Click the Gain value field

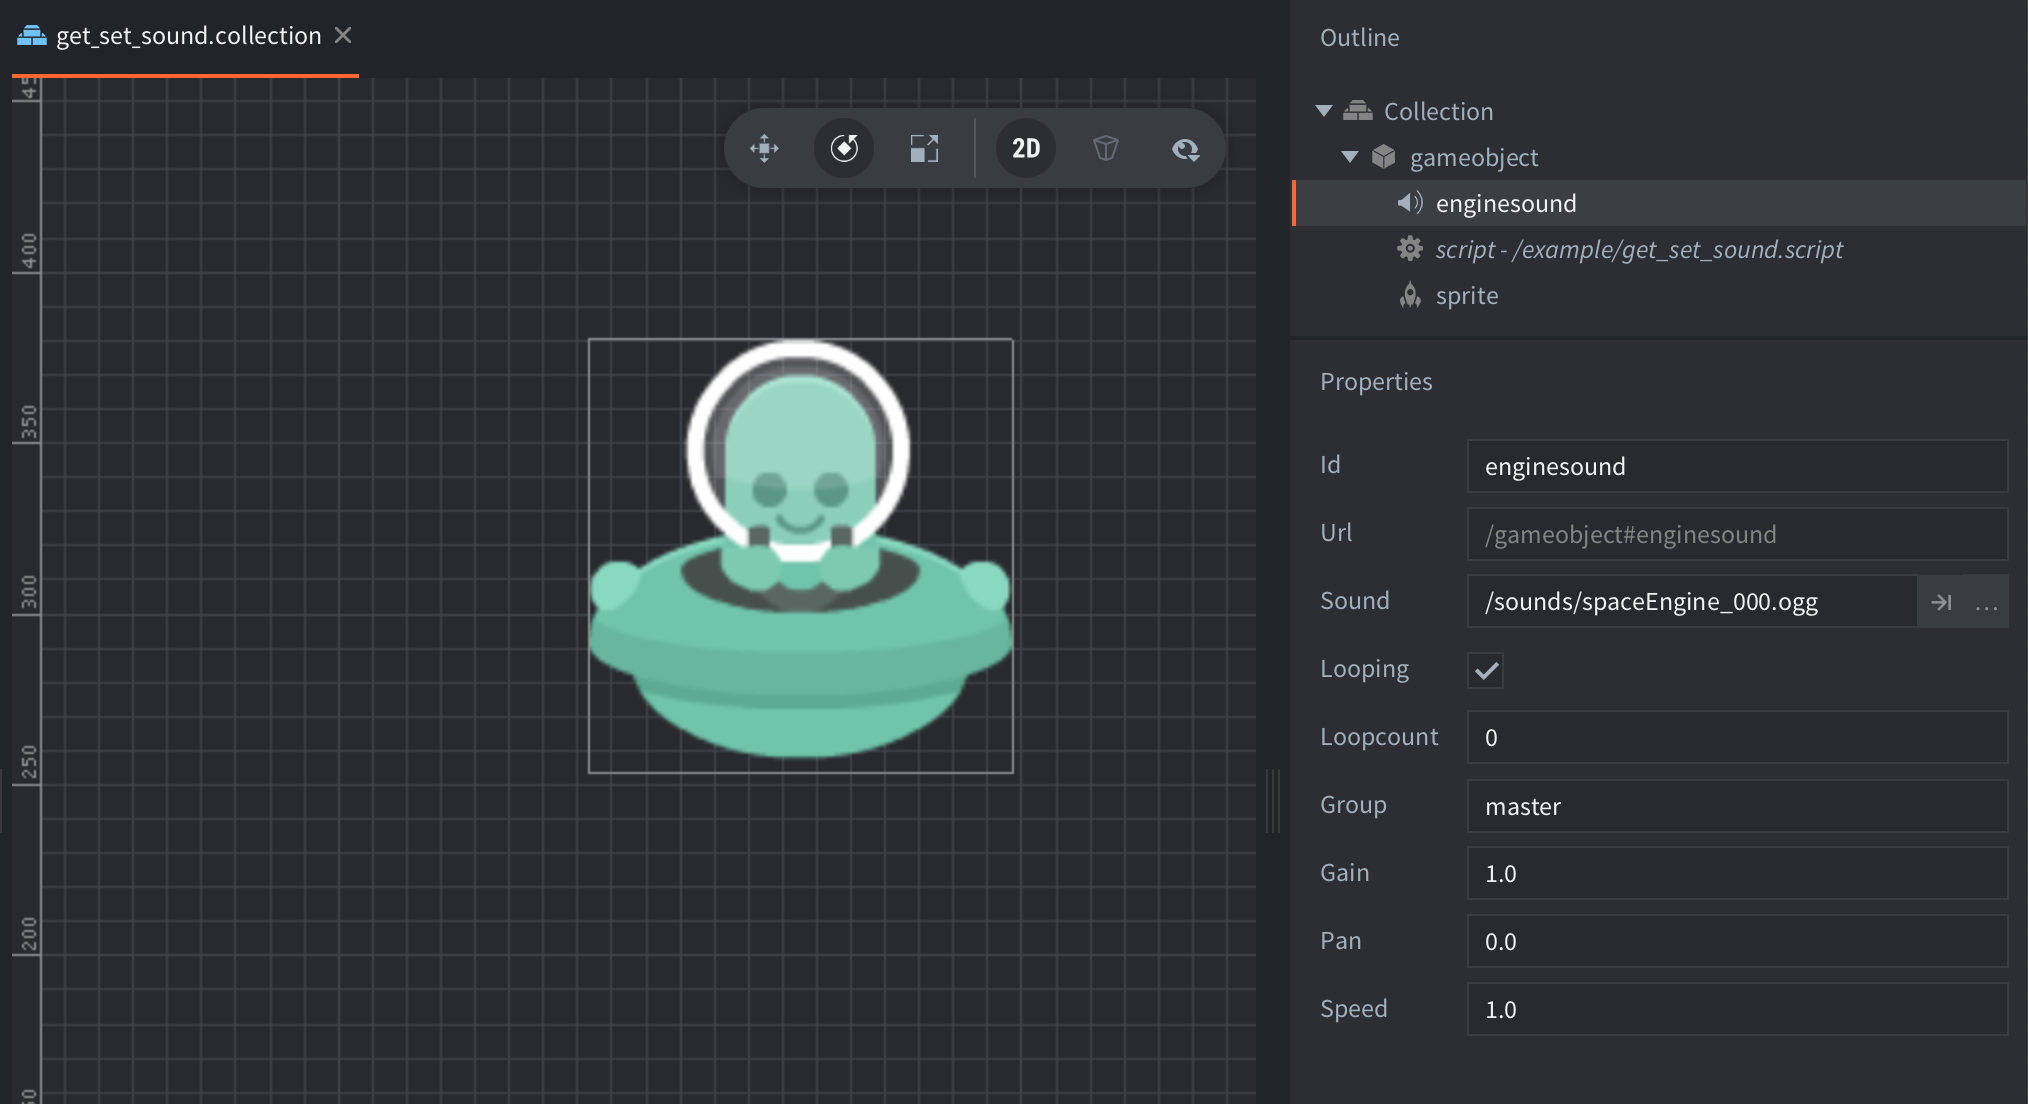click(1736, 873)
